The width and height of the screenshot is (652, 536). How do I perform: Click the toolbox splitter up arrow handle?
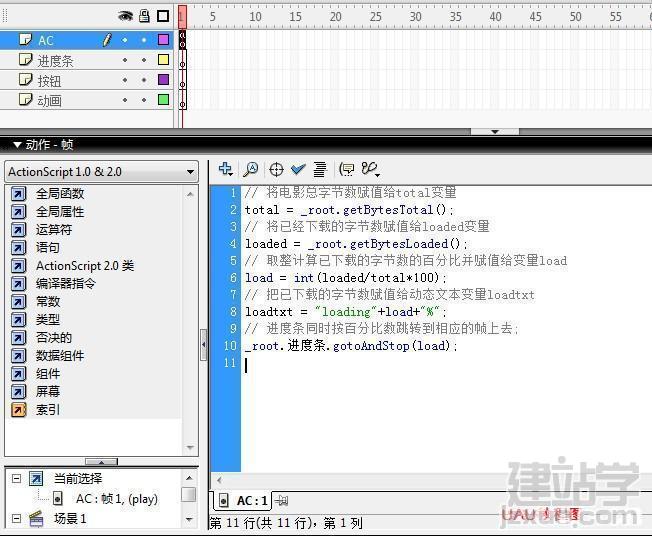click(101, 462)
